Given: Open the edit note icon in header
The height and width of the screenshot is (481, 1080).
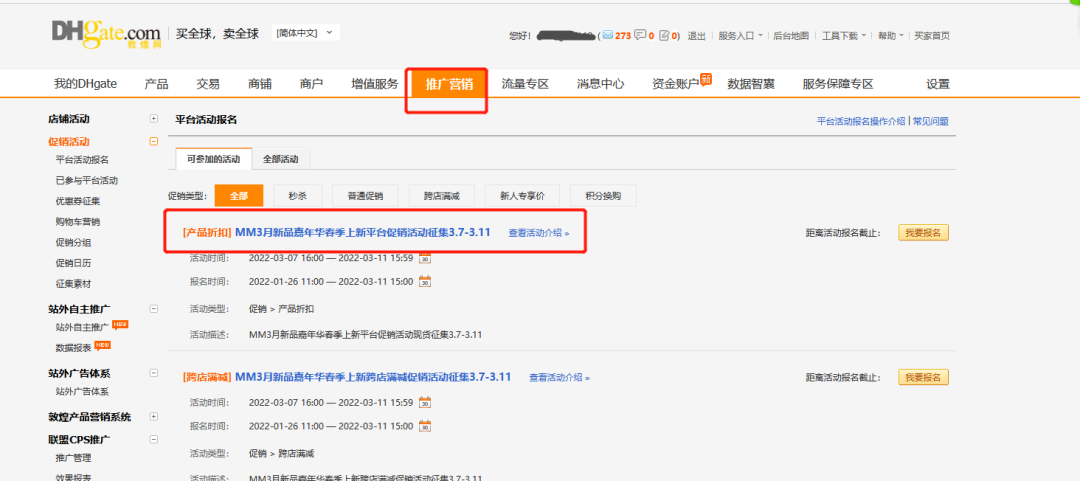Looking at the screenshot, I should (x=664, y=35).
